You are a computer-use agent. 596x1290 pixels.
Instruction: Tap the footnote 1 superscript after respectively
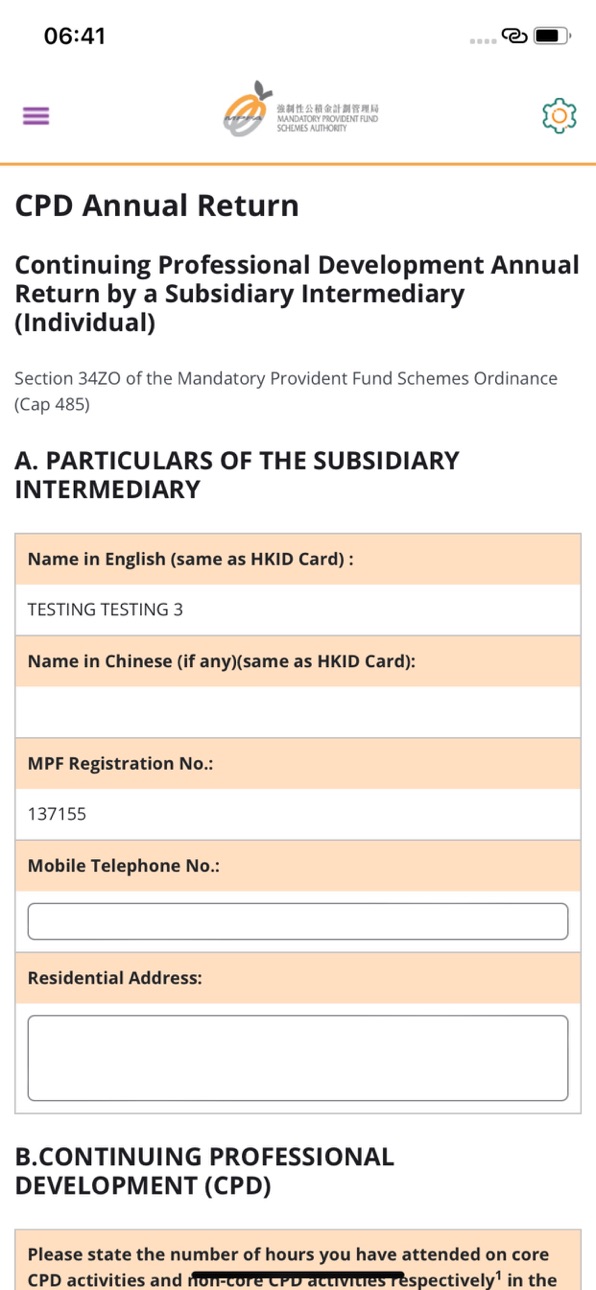(x=498, y=1275)
